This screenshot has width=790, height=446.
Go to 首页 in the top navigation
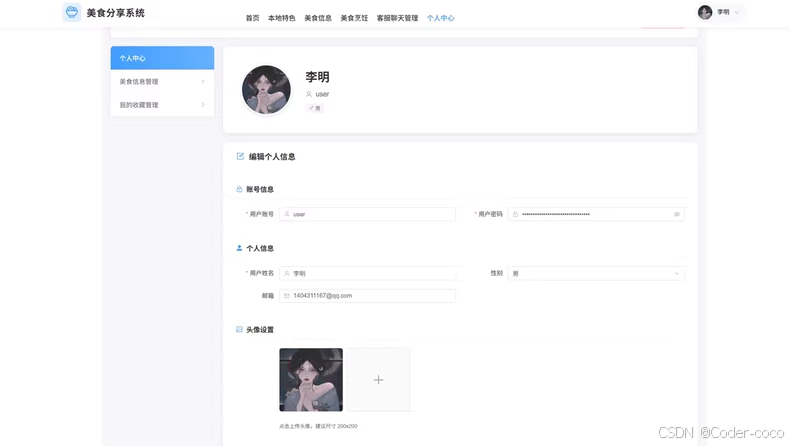[x=252, y=18]
